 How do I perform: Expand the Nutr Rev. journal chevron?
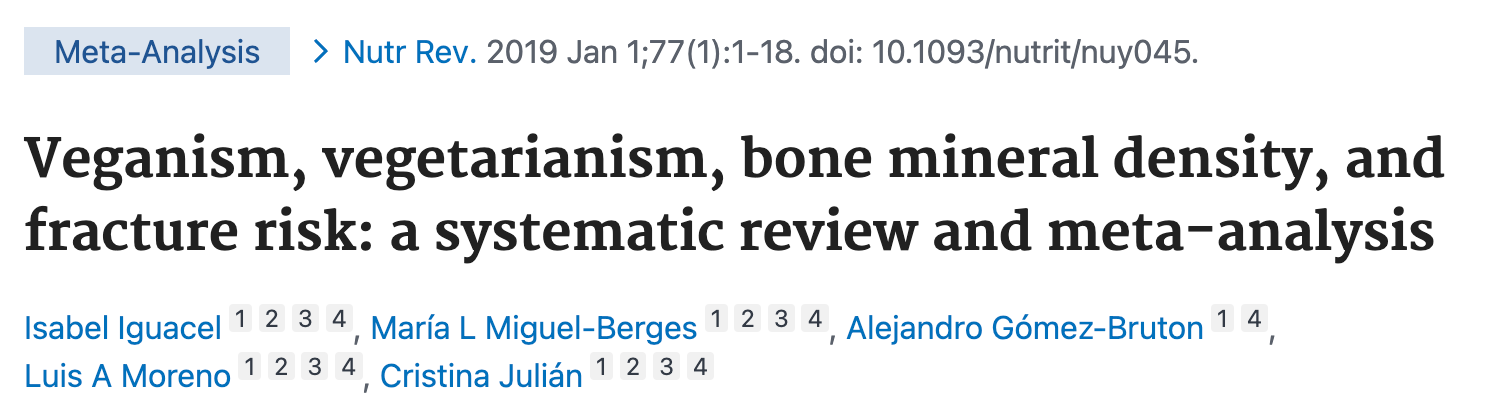point(321,52)
